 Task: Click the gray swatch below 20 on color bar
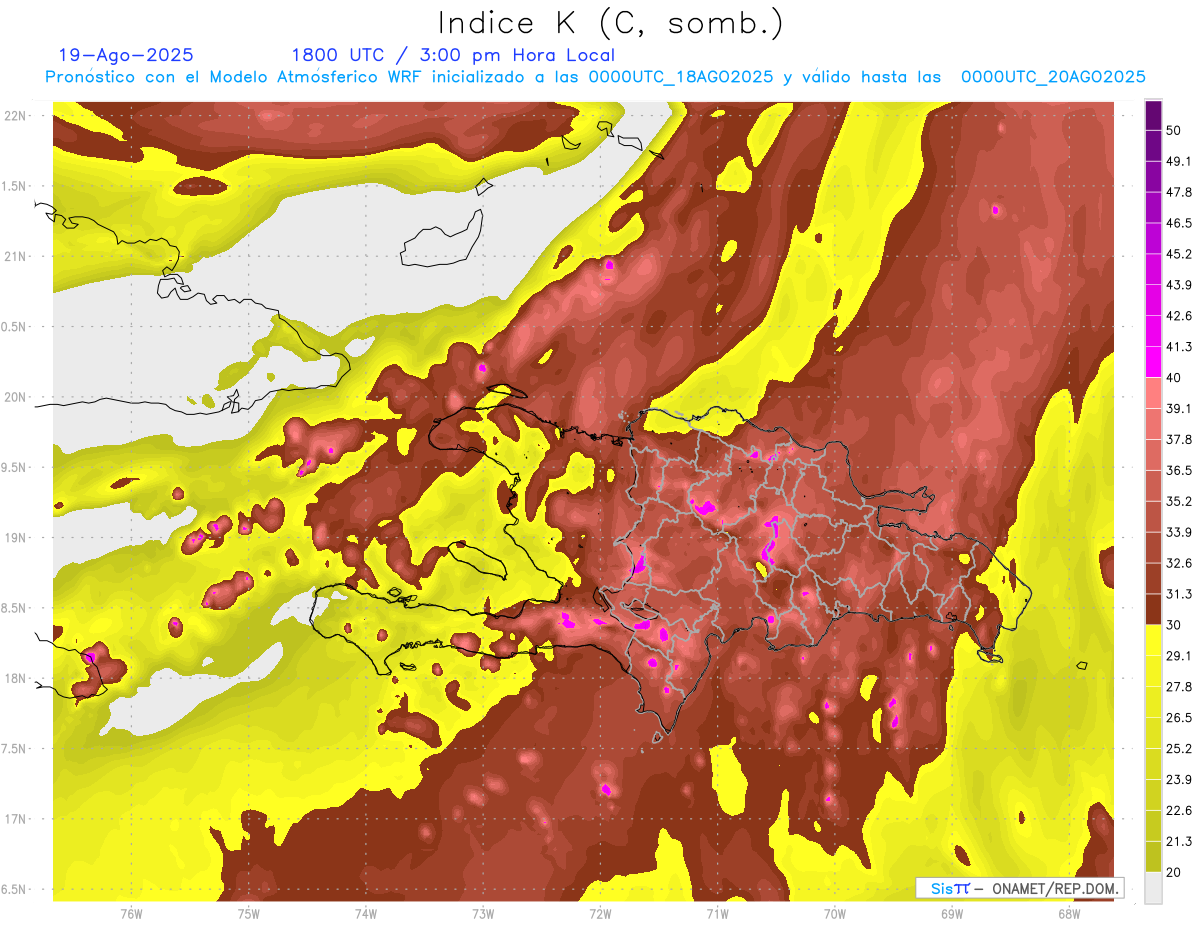click(x=1153, y=888)
